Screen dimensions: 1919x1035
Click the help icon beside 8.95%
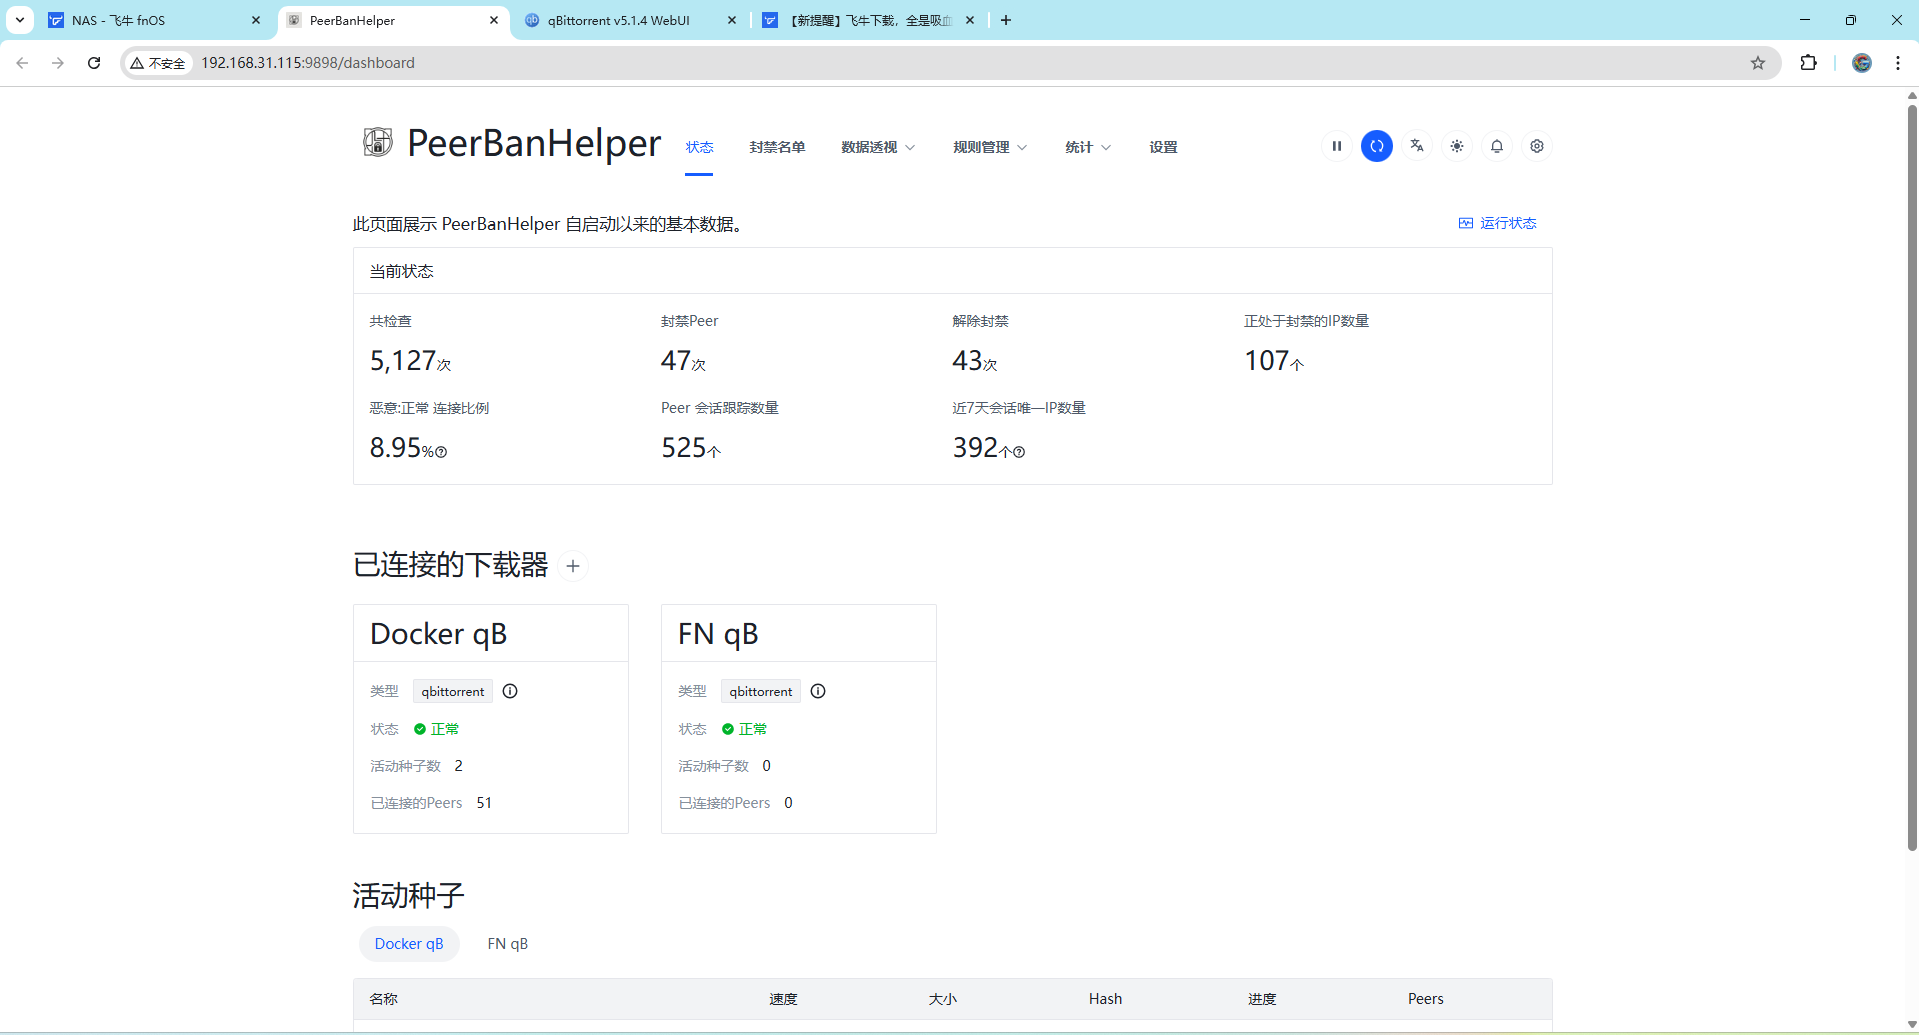pyautogui.click(x=441, y=452)
